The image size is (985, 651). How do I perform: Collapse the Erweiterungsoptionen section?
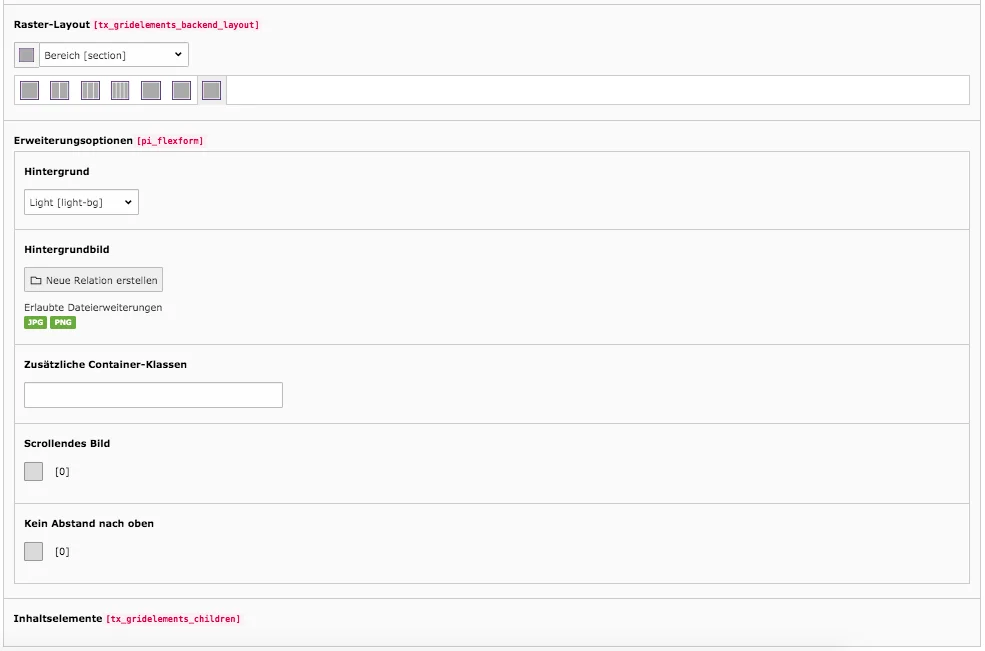72,140
